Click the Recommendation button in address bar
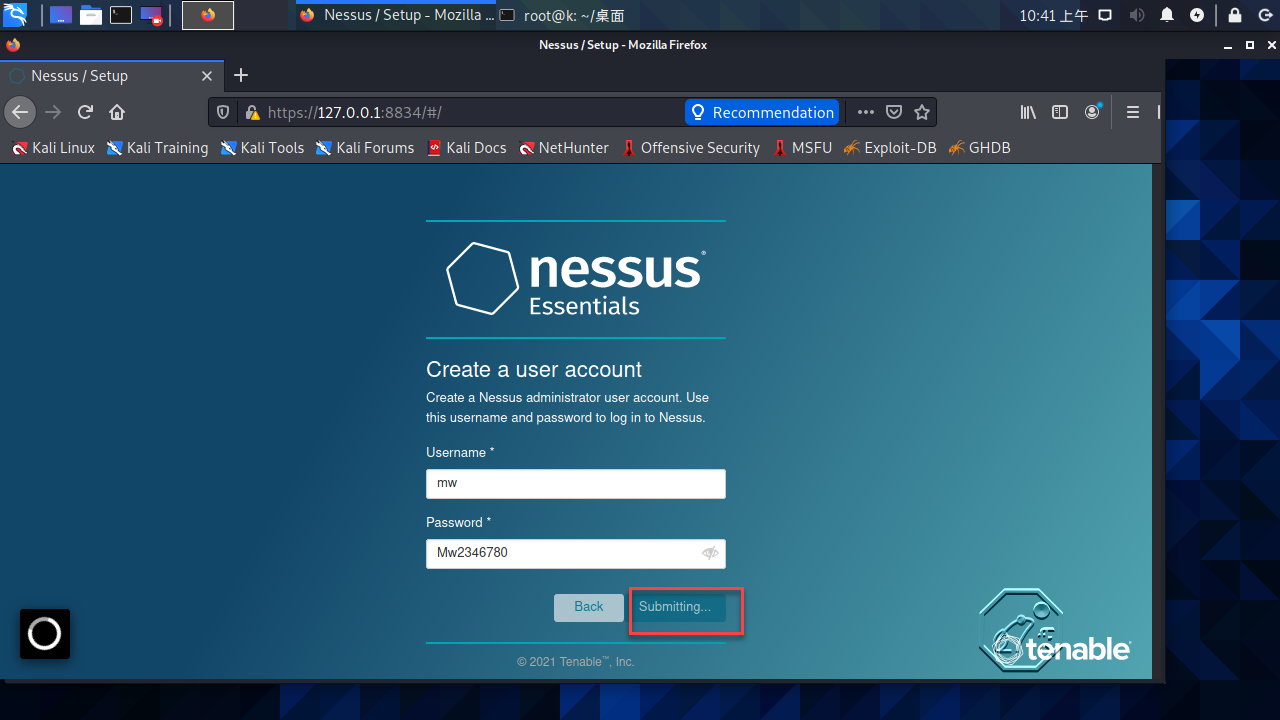 point(762,112)
